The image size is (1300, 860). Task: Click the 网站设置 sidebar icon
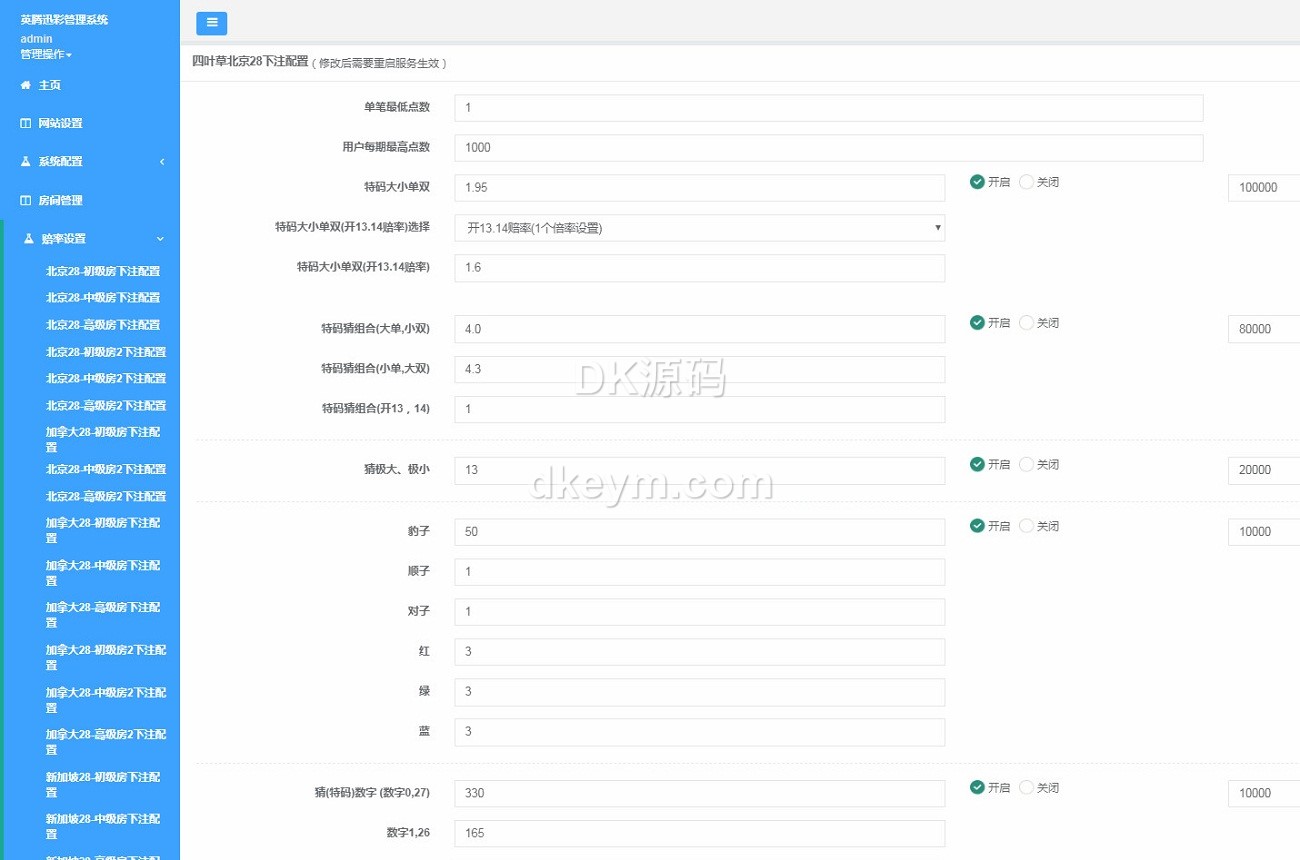26,123
